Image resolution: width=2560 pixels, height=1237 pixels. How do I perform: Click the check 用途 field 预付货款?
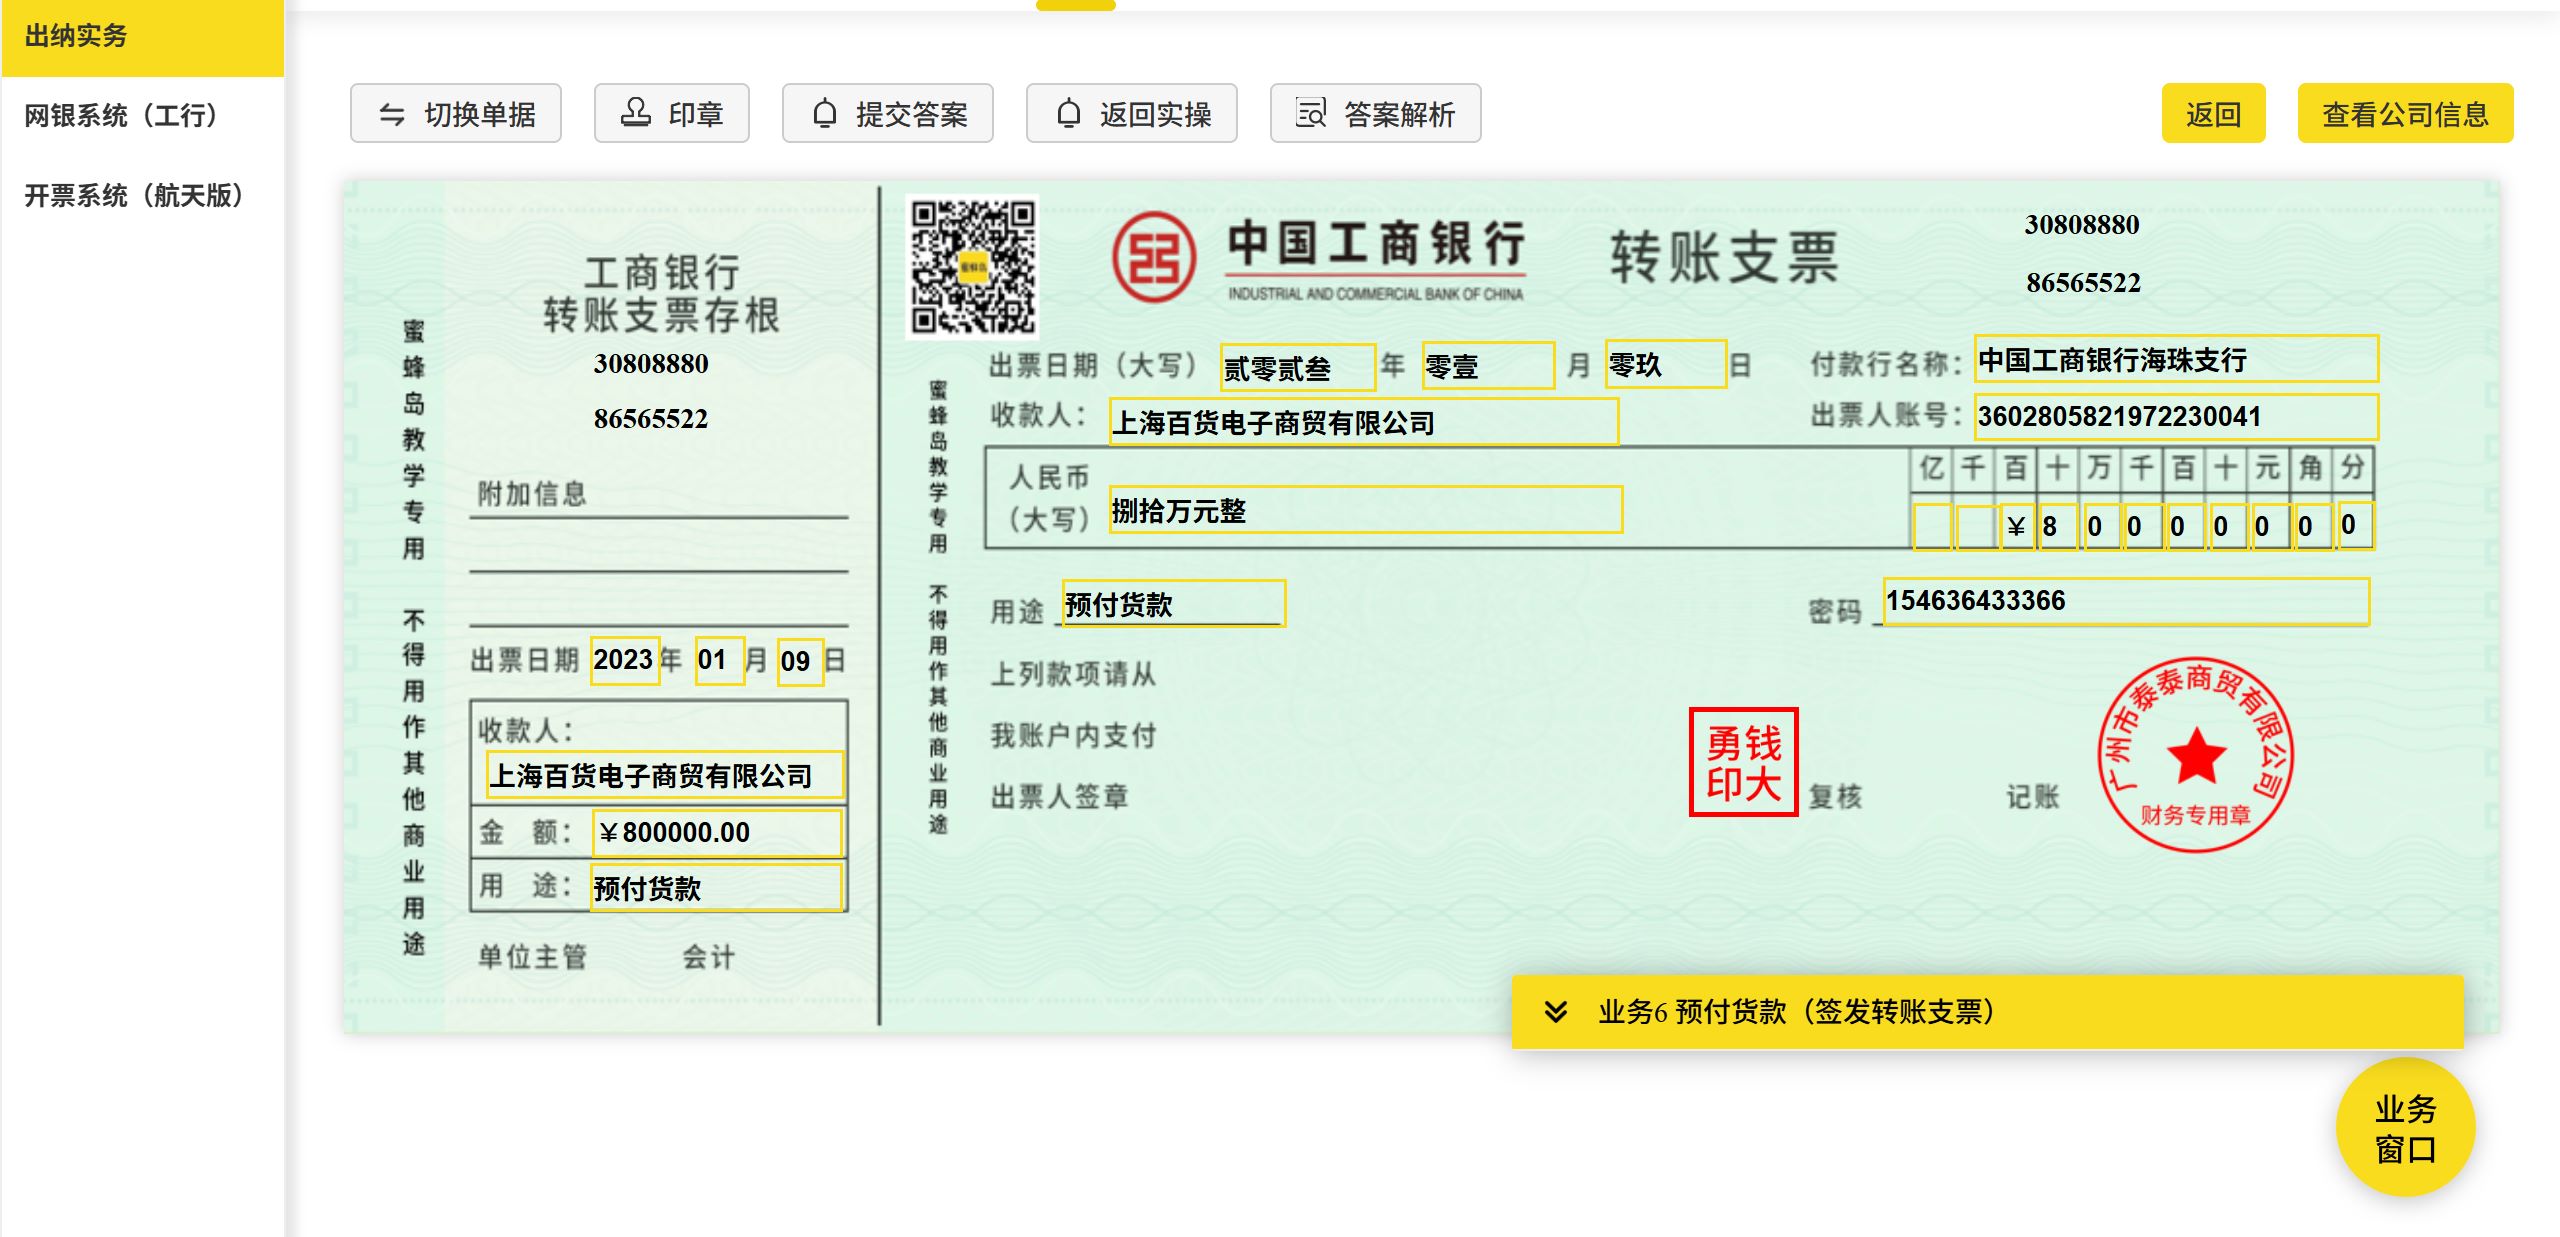point(1174,604)
